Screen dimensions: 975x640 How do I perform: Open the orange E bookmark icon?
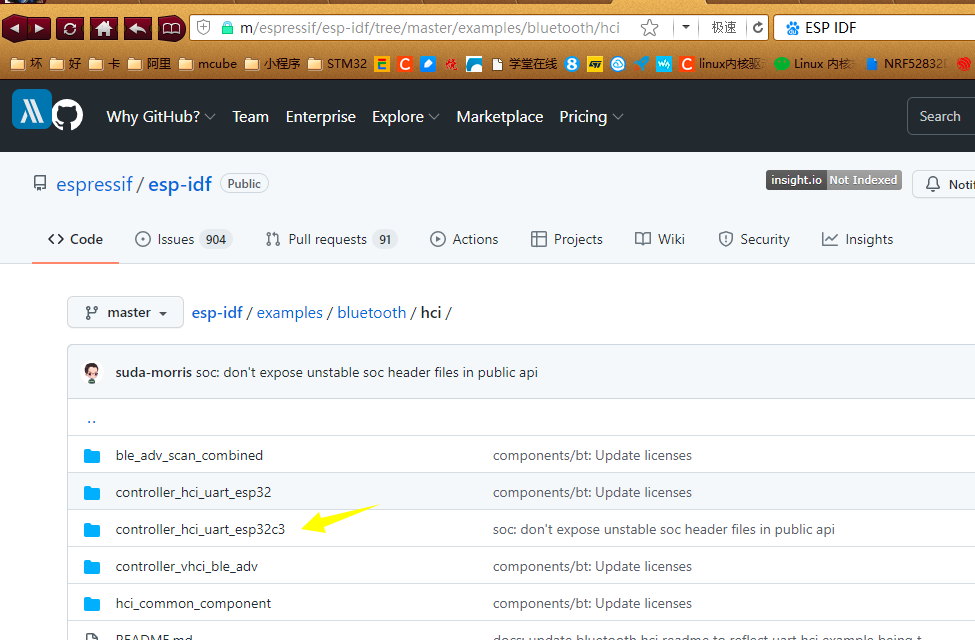click(x=382, y=63)
